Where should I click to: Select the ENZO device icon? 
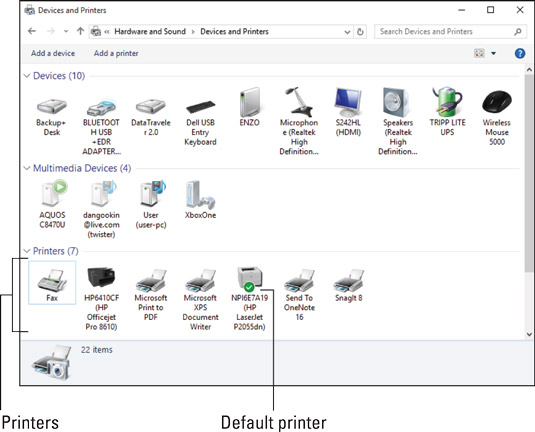(x=249, y=102)
